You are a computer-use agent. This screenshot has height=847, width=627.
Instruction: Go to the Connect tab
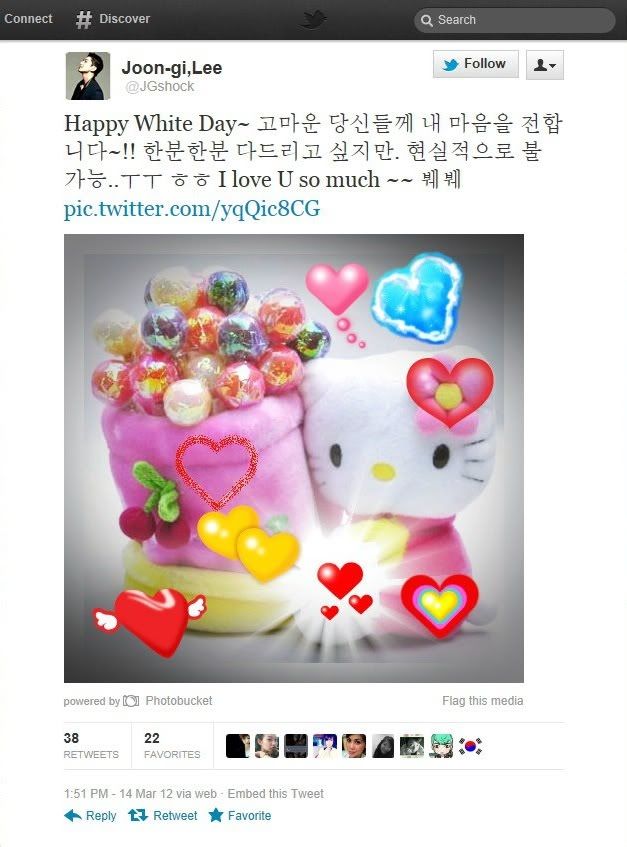(28, 19)
